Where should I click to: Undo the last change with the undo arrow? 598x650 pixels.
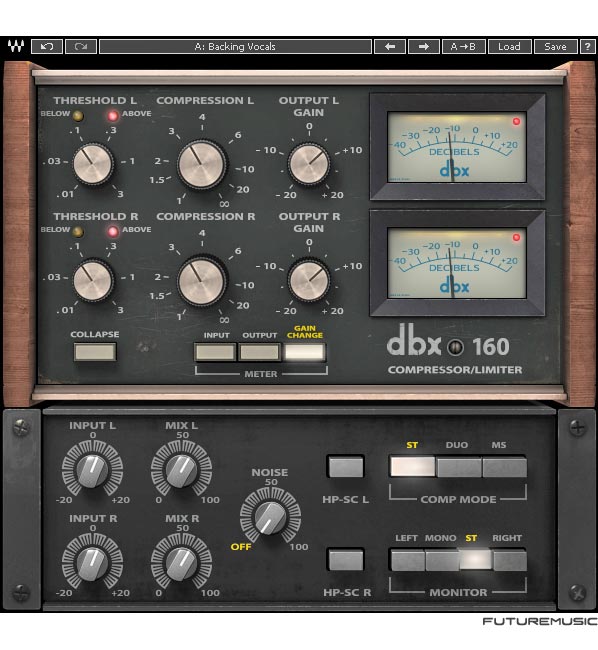(47, 46)
